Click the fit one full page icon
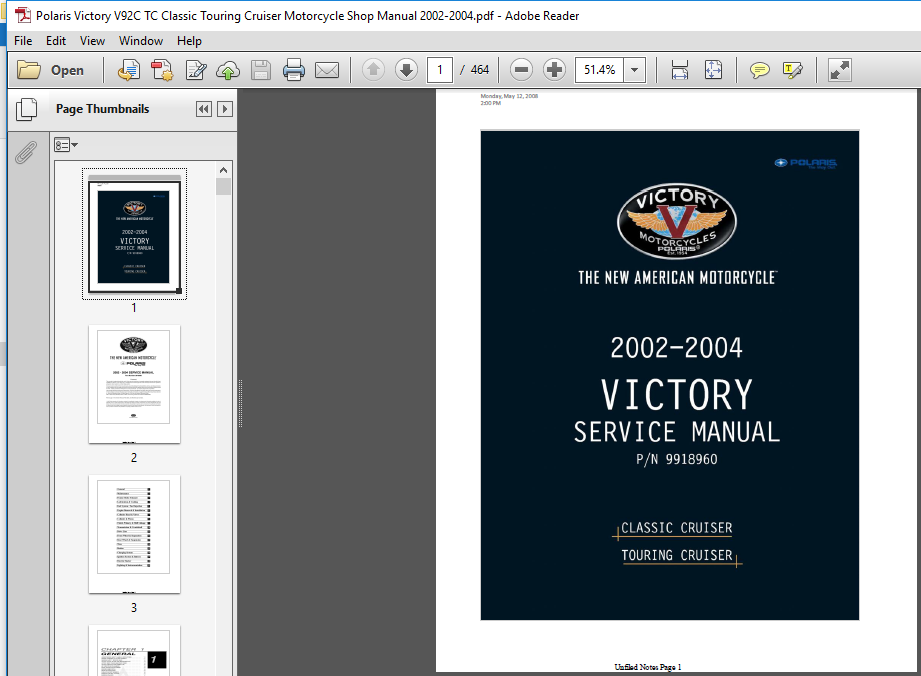Image resolution: width=921 pixels, height=676 pixels. (713, 70)
